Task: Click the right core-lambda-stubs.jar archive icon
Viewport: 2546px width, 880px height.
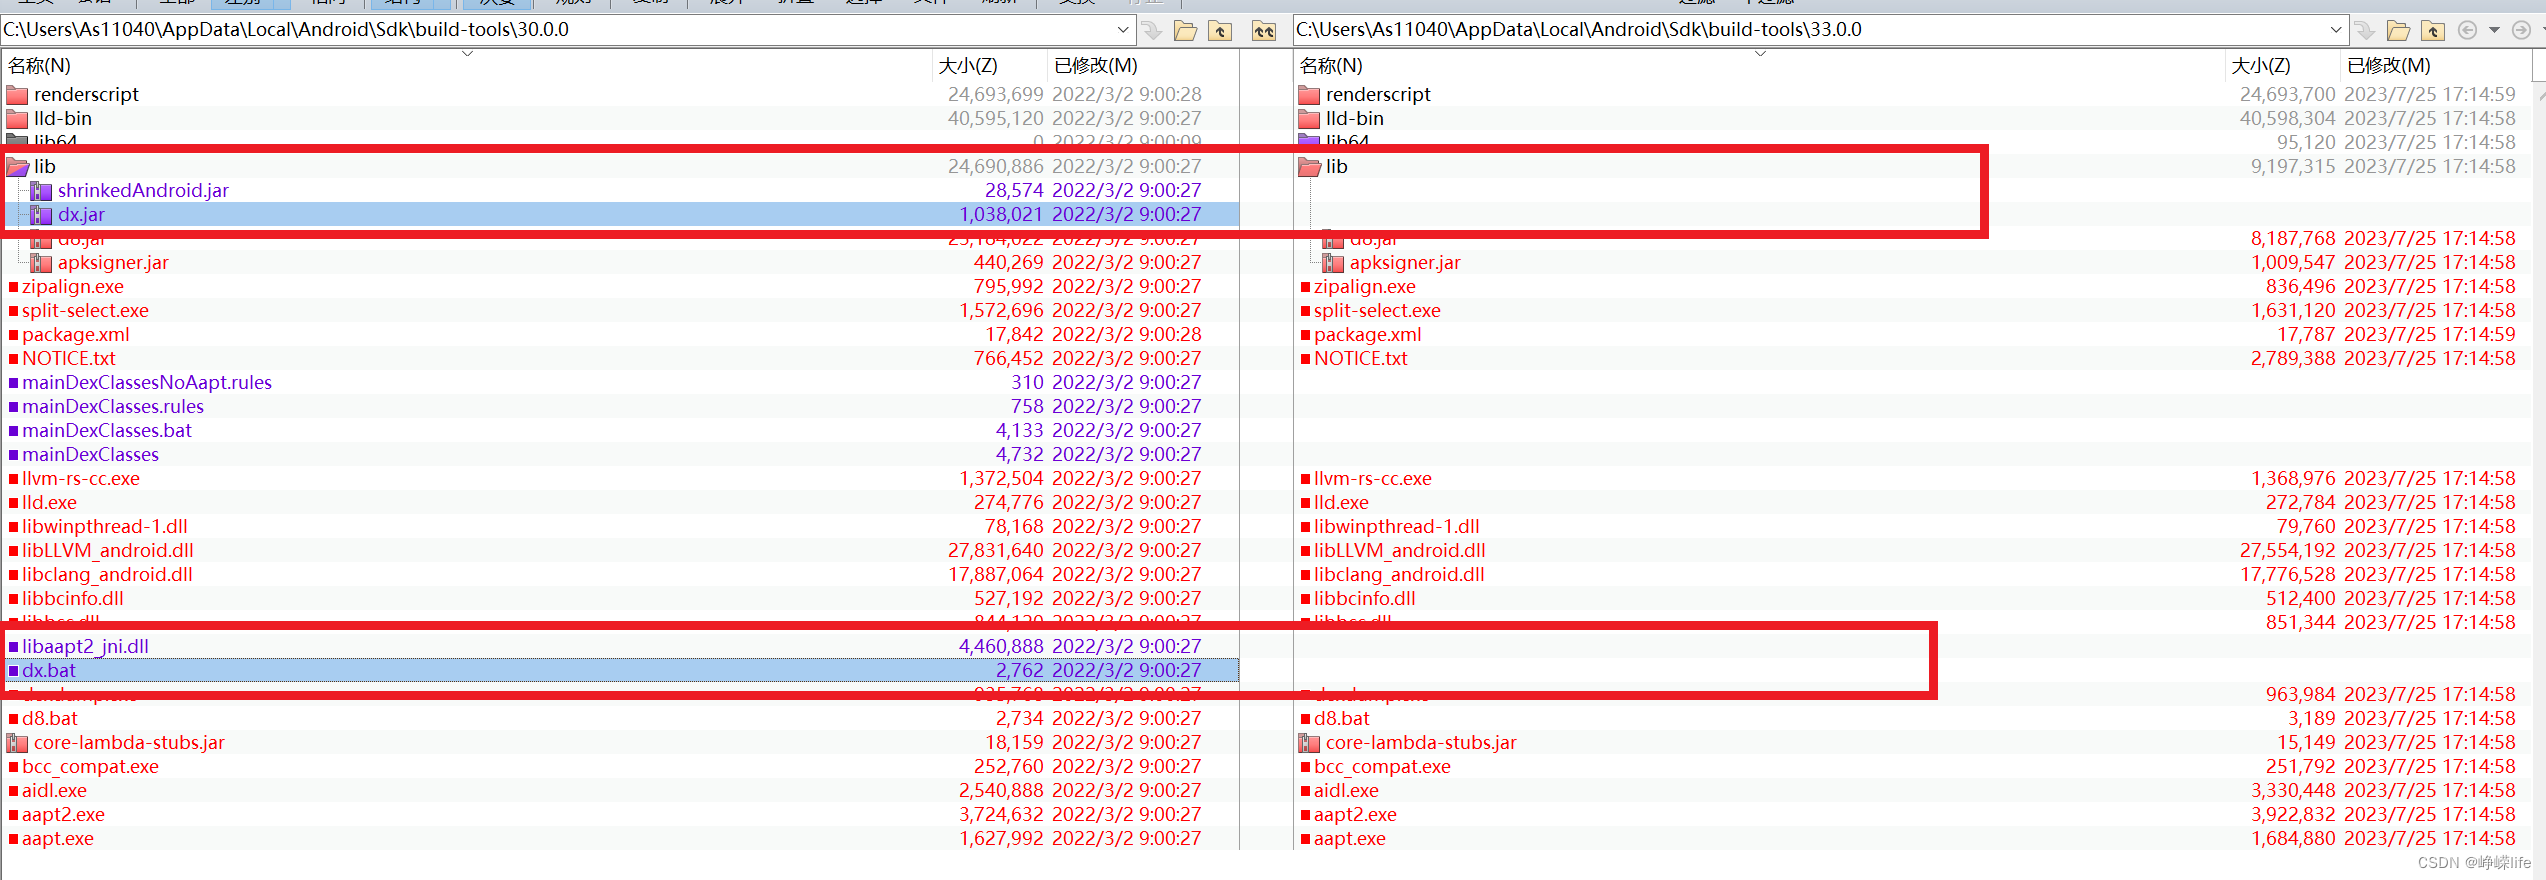Action: click(1309, 743)
